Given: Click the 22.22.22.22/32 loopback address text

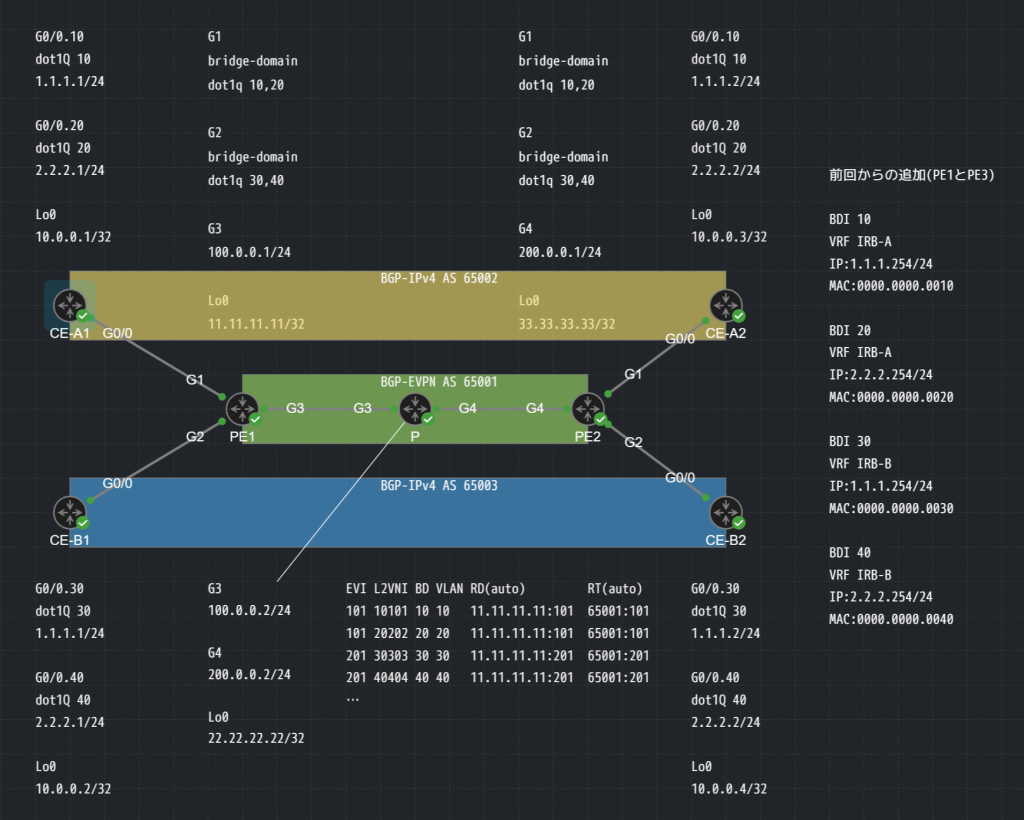Looking at the screenshot, I should point(256,738).
